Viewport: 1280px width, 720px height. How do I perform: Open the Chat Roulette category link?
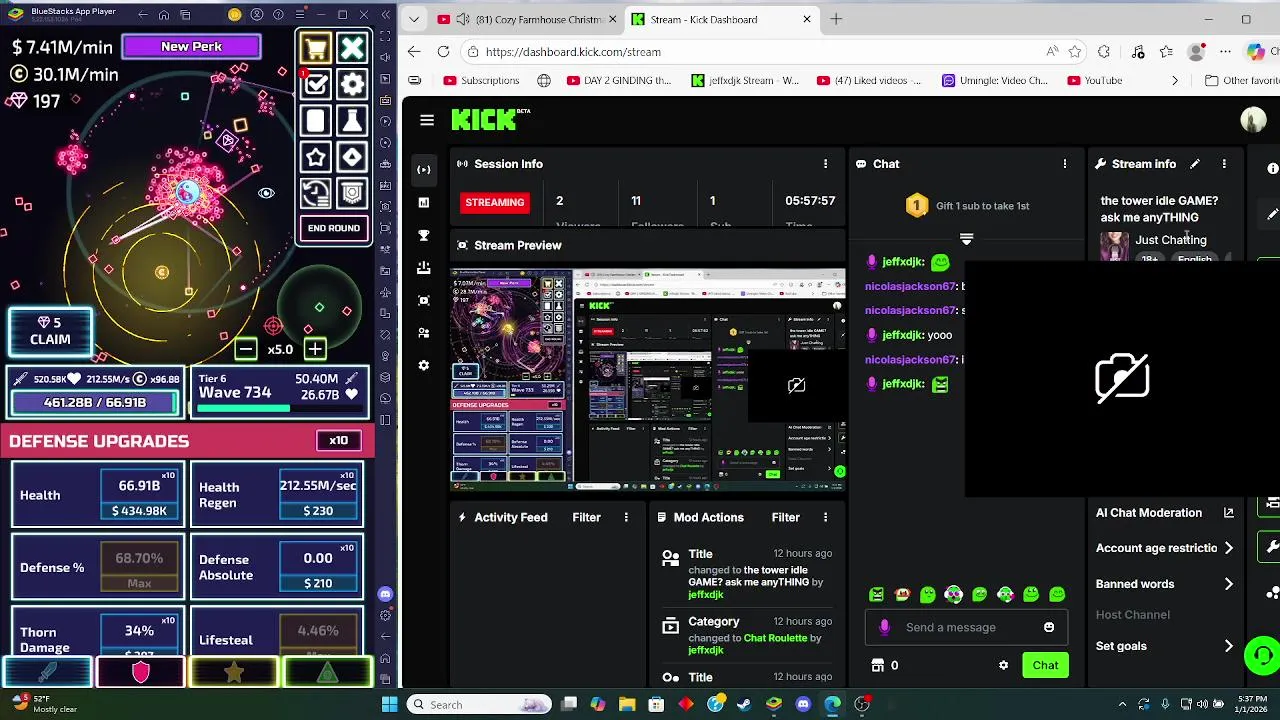pos(775,638)
